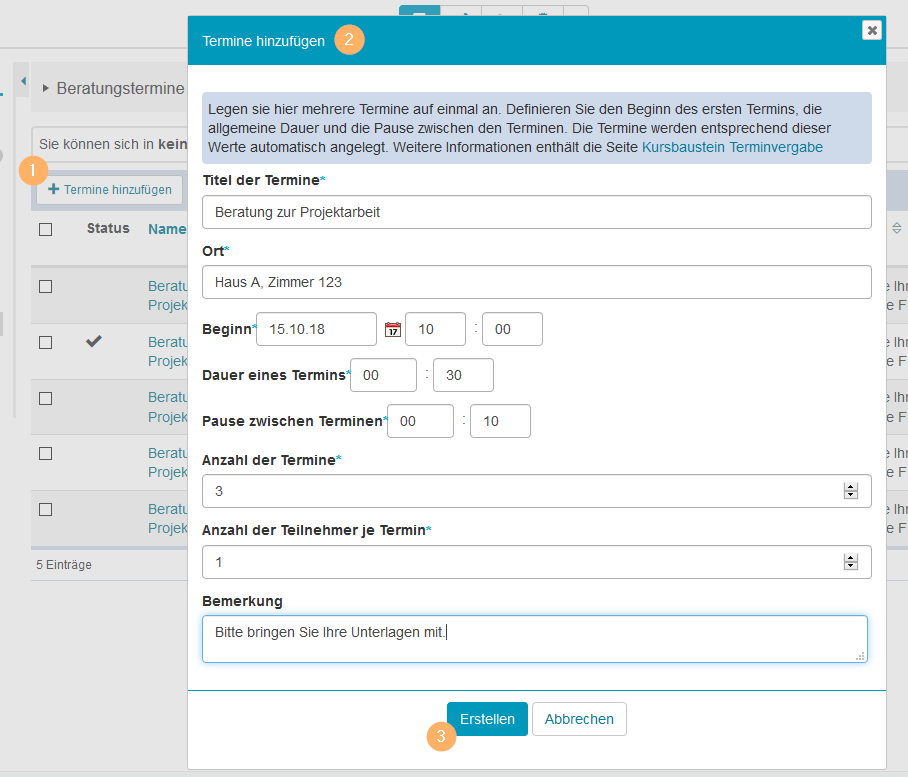Click the Abbrechen button
The width and height of the screenshot is (908, 777).
(579, 719)
